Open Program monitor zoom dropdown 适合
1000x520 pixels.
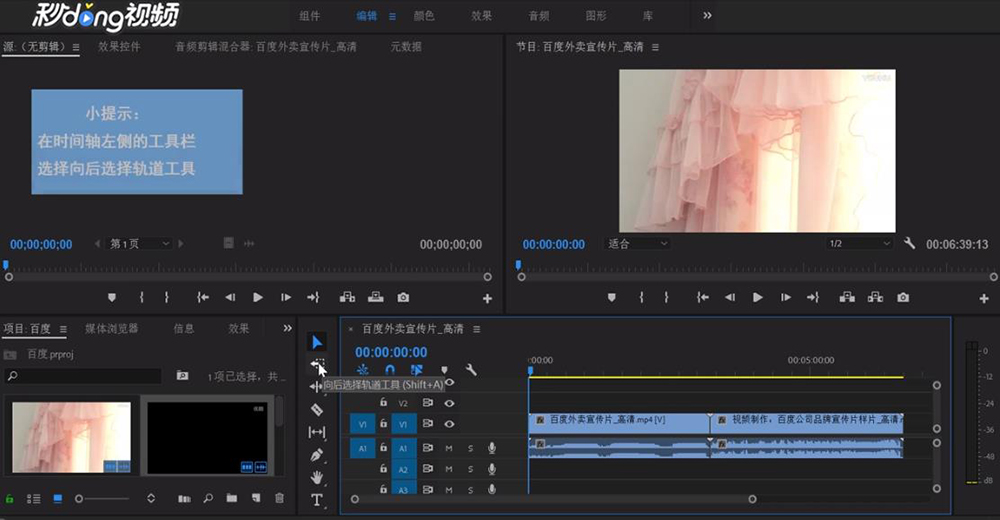(x=636, y=244)
